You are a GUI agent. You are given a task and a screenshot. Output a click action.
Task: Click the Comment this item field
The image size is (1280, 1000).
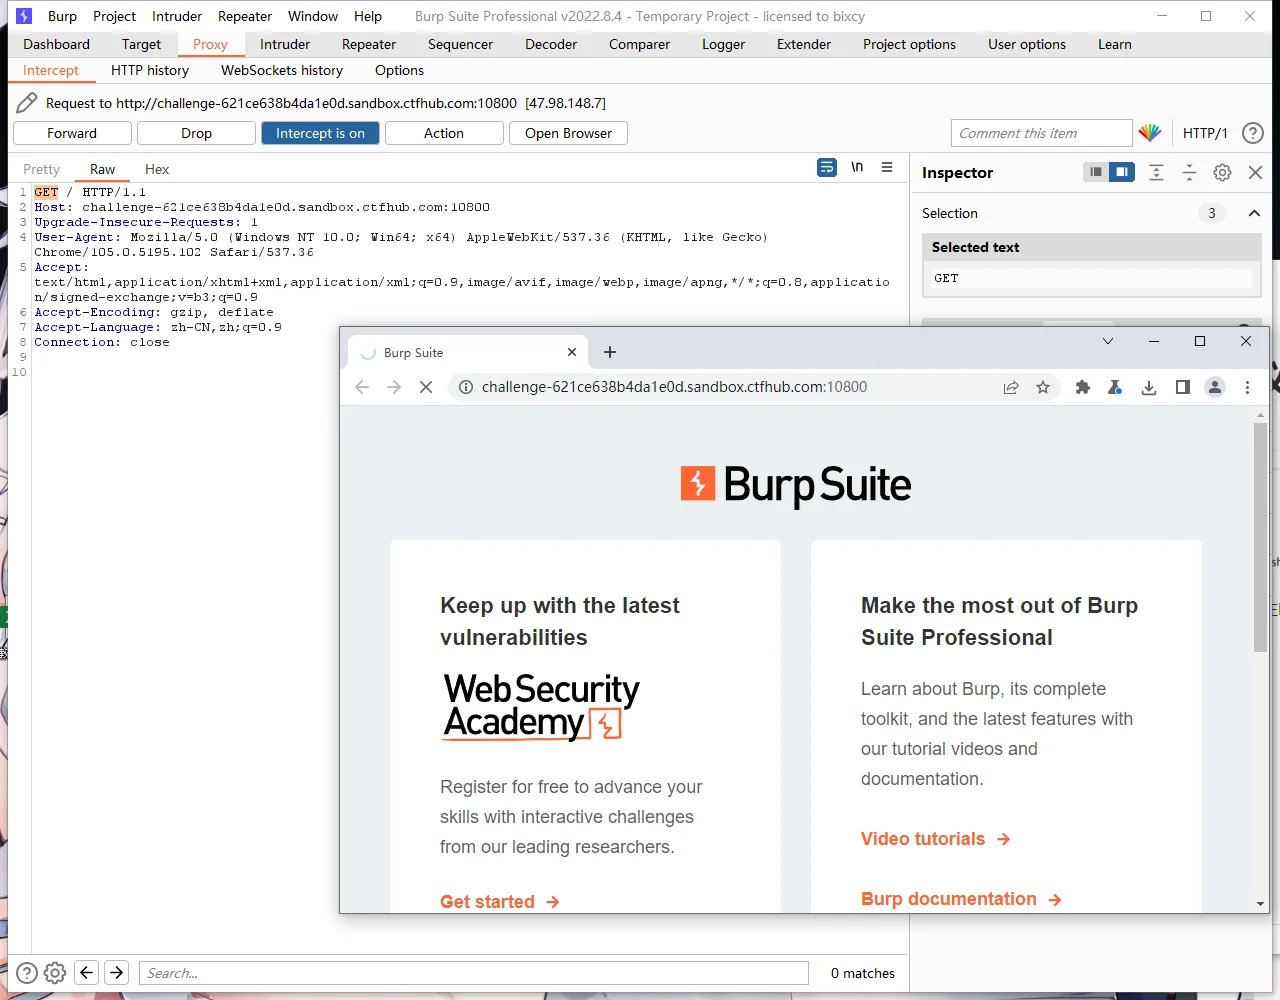coord(1040,133)
